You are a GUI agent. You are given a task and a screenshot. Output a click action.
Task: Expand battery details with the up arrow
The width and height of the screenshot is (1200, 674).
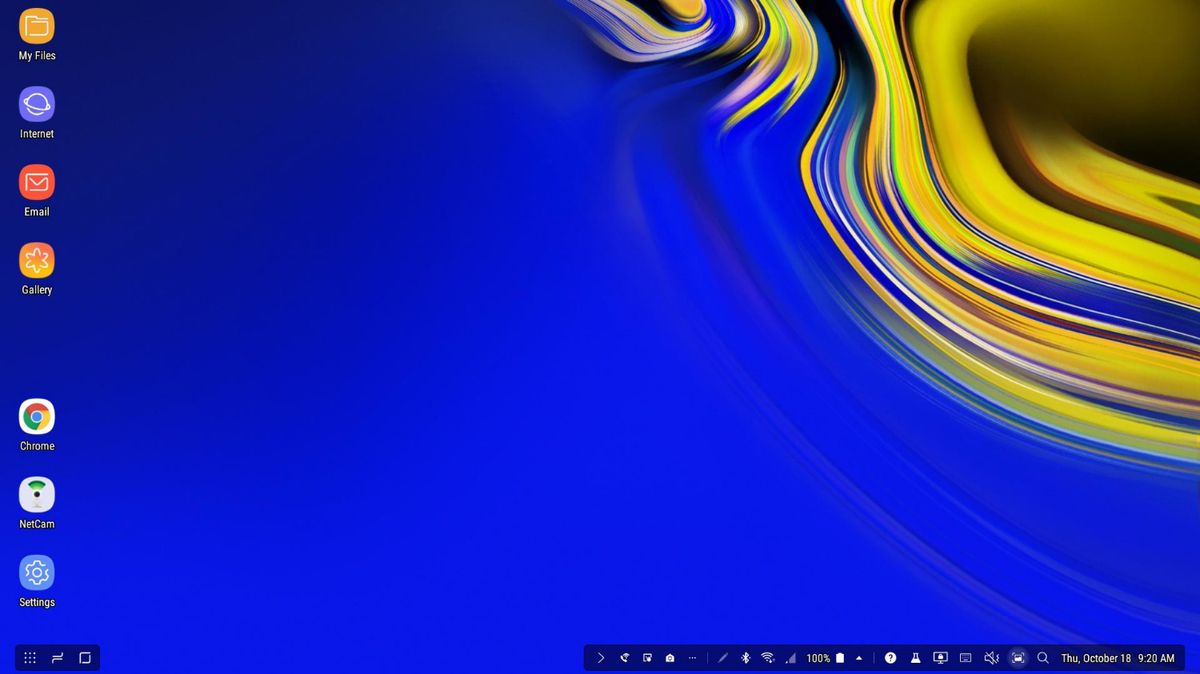(858, 657)
